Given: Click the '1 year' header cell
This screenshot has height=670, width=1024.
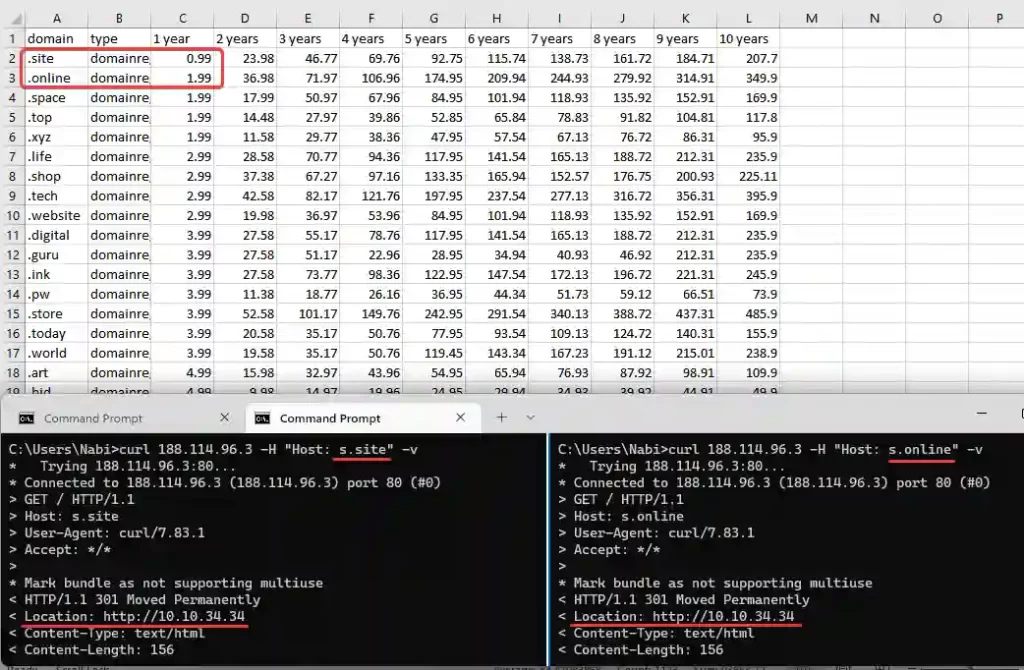Looking at the screenshot, I should [x=182, y=39].
